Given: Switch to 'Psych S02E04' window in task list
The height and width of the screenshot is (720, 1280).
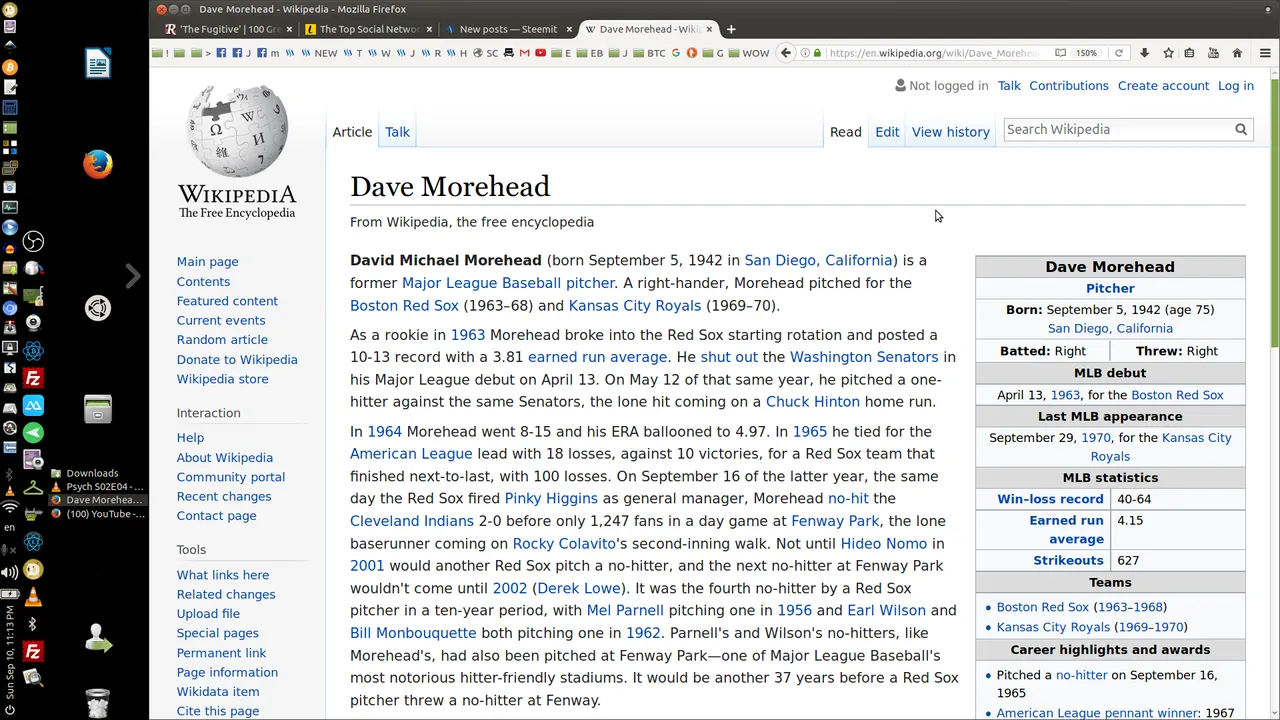Looking at the screenshot, I should 97,487.
